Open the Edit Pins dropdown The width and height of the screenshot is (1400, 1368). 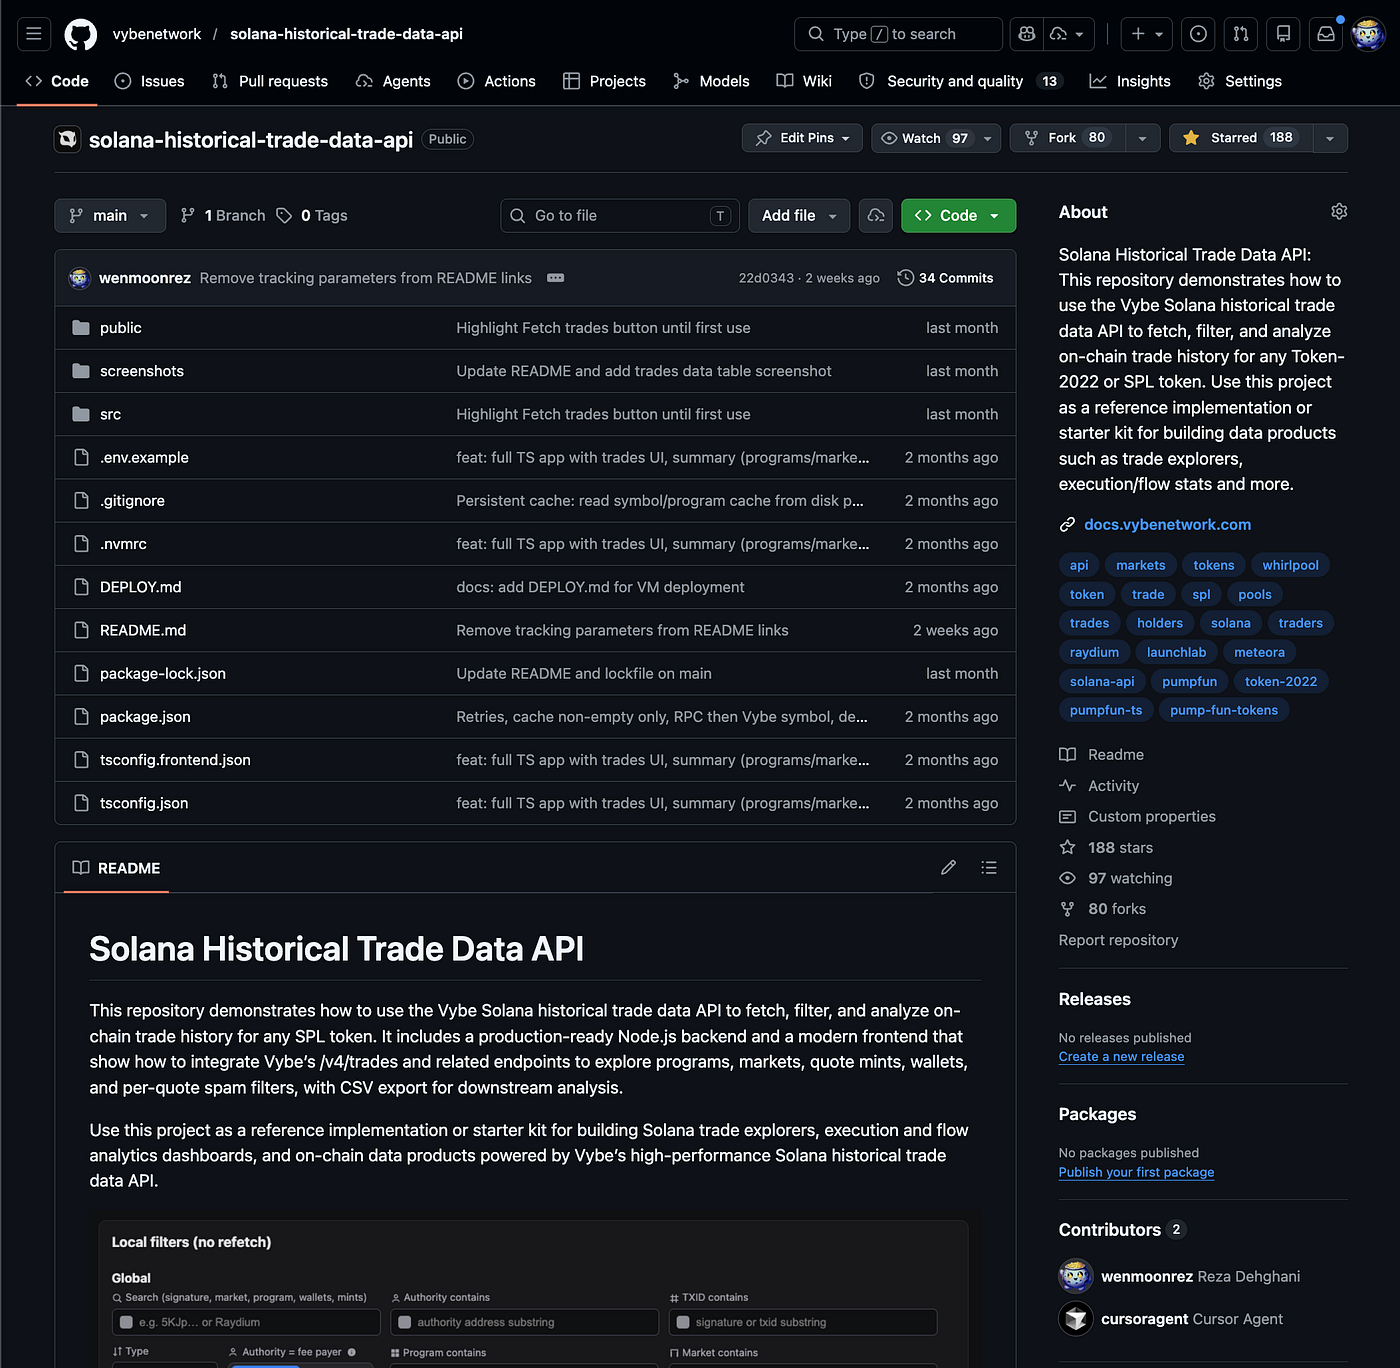tap(803, 138)
